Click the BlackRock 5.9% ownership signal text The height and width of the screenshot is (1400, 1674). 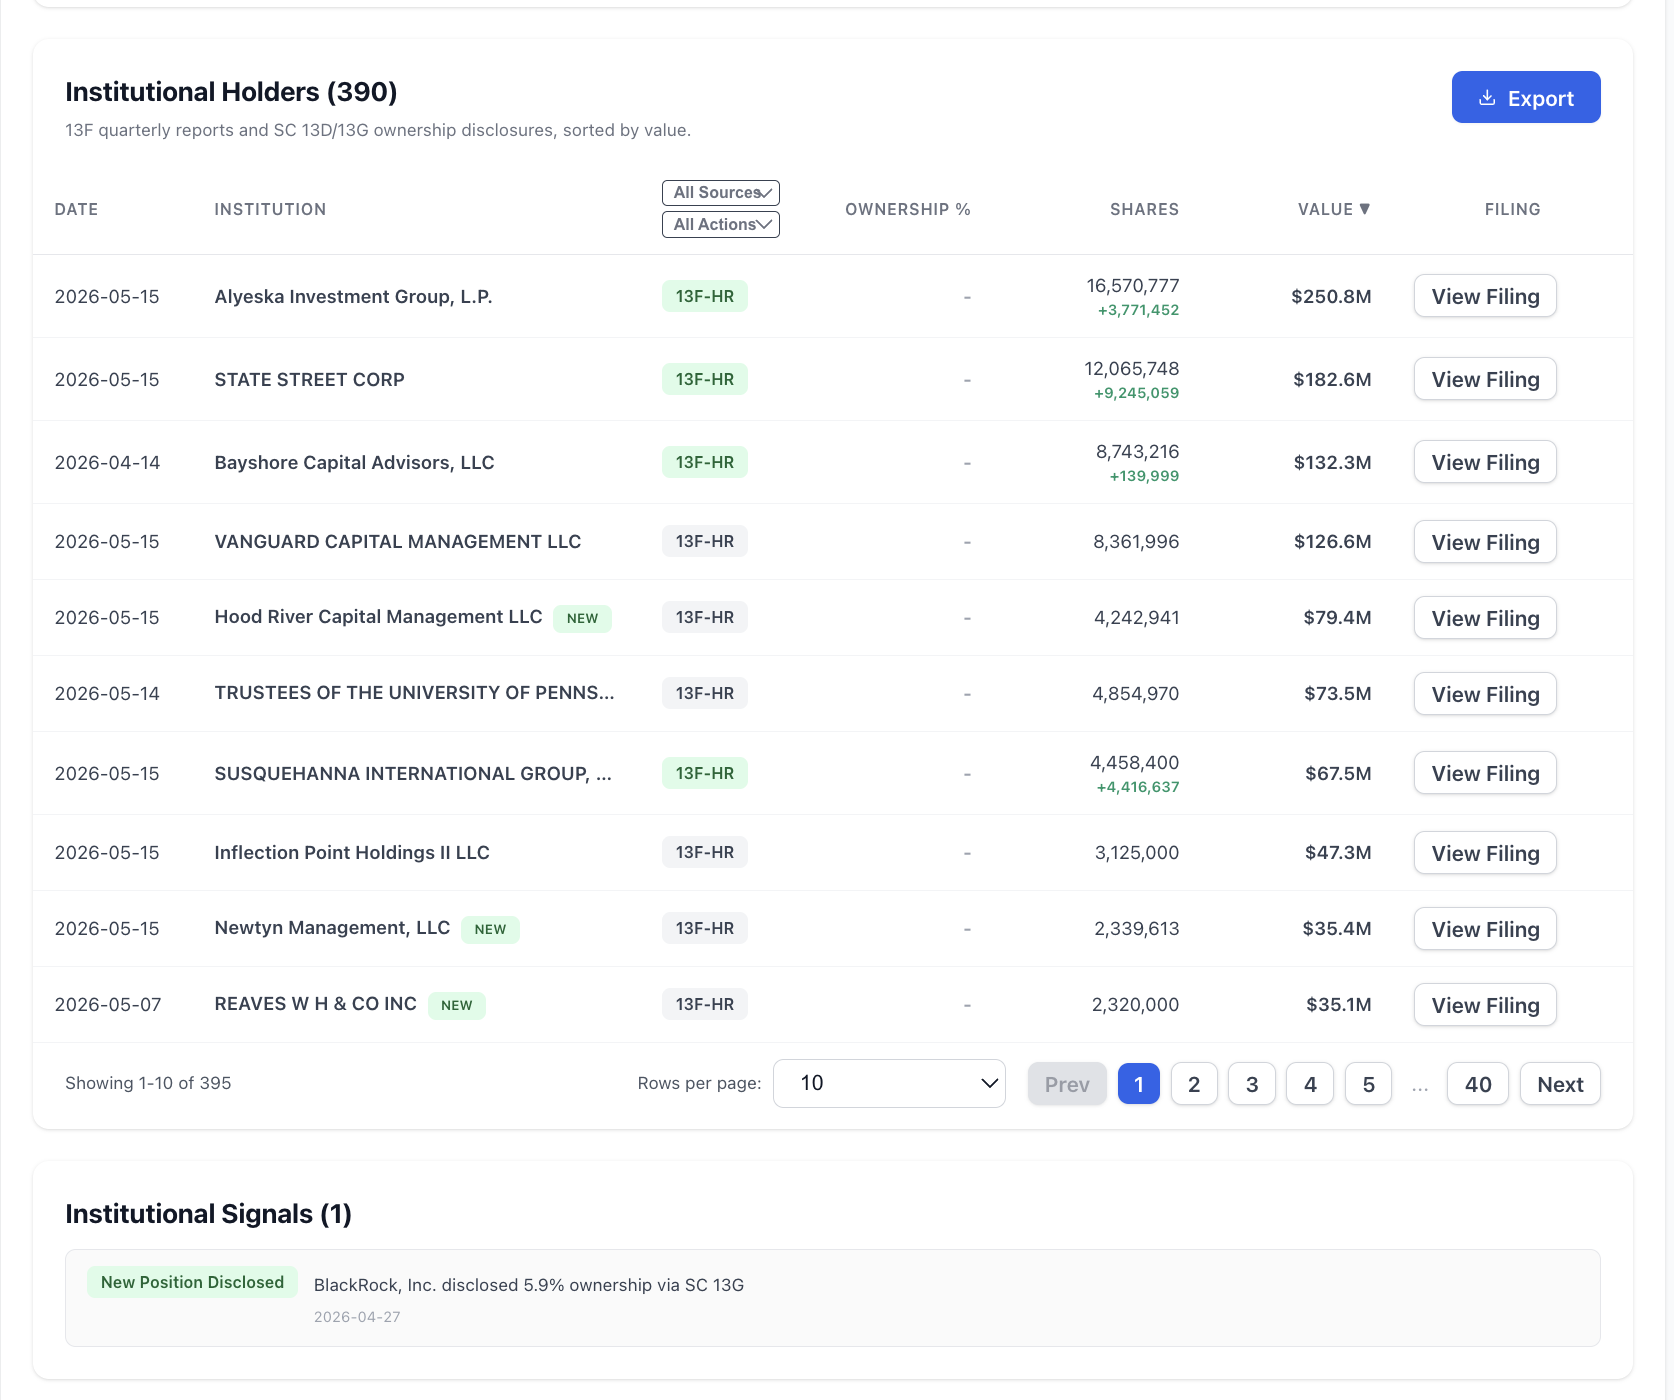pyautogui.click(x=529, y=1285)
